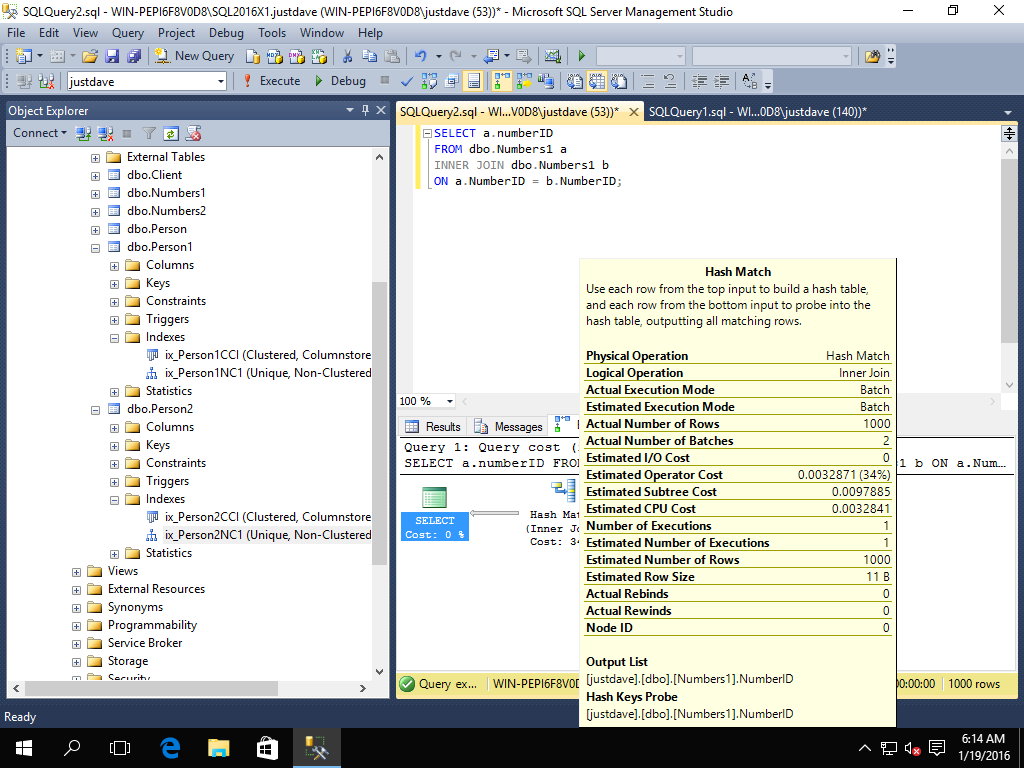Viewport: 1024px width, 768px height.
Task: Click the Execute query button
Action: click(x=271, y=81)
